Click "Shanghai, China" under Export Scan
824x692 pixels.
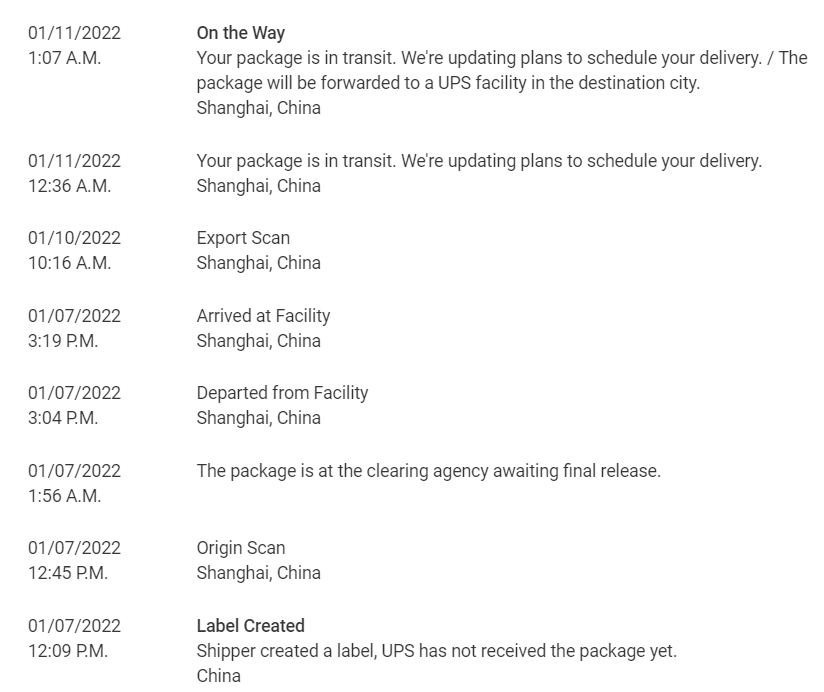pyautogui.click(x=258, y=263)
